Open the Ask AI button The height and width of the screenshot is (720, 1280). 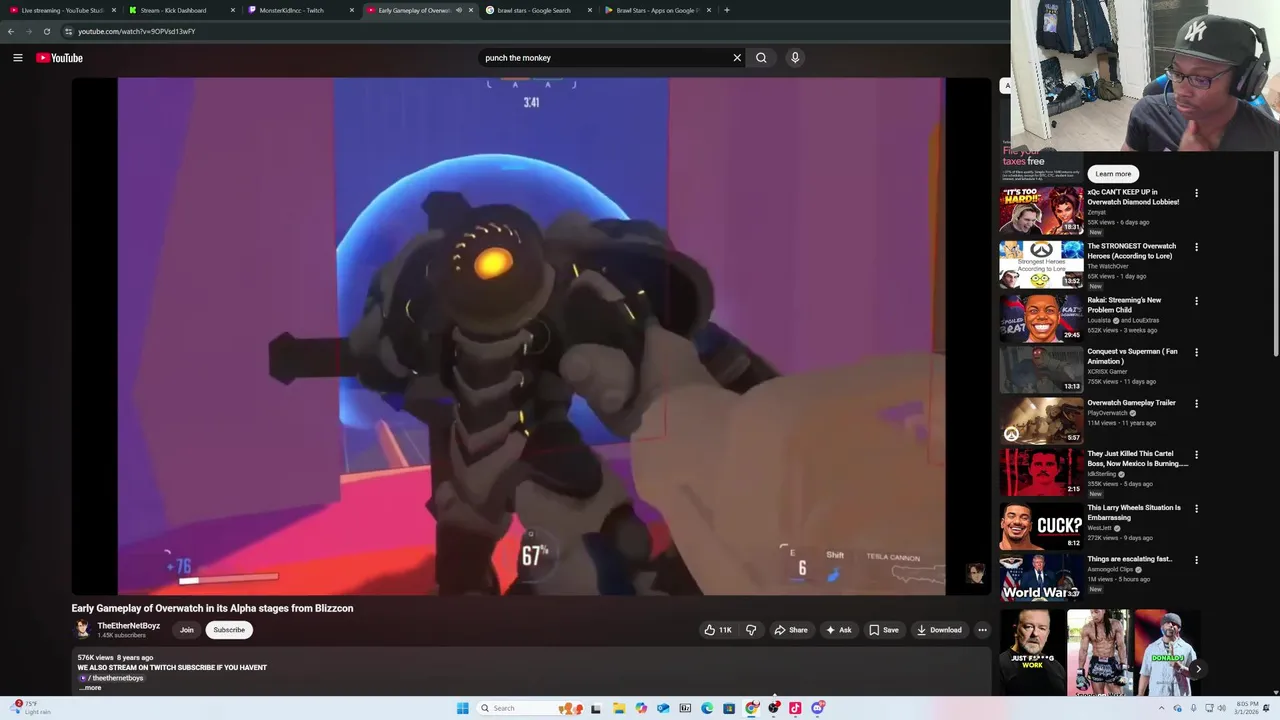[x=838, y=630]
